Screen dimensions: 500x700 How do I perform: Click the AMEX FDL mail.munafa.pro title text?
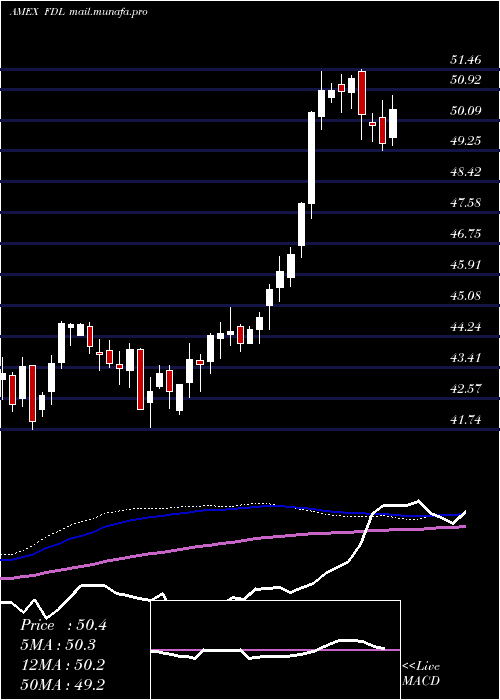point(78,12)
